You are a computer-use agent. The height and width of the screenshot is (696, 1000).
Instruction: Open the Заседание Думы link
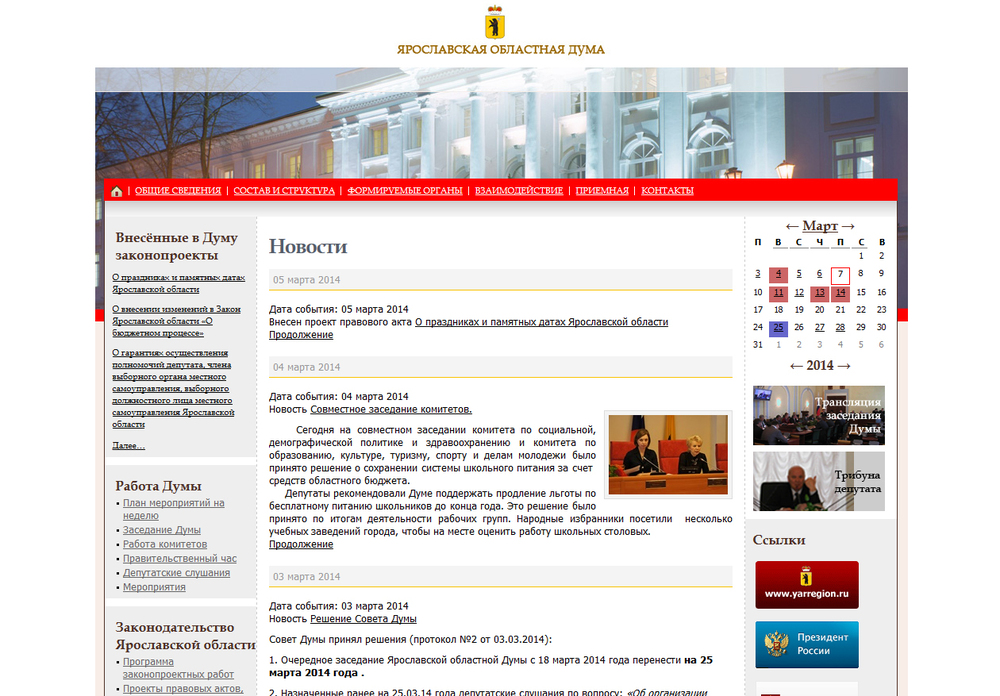[161, 530]
